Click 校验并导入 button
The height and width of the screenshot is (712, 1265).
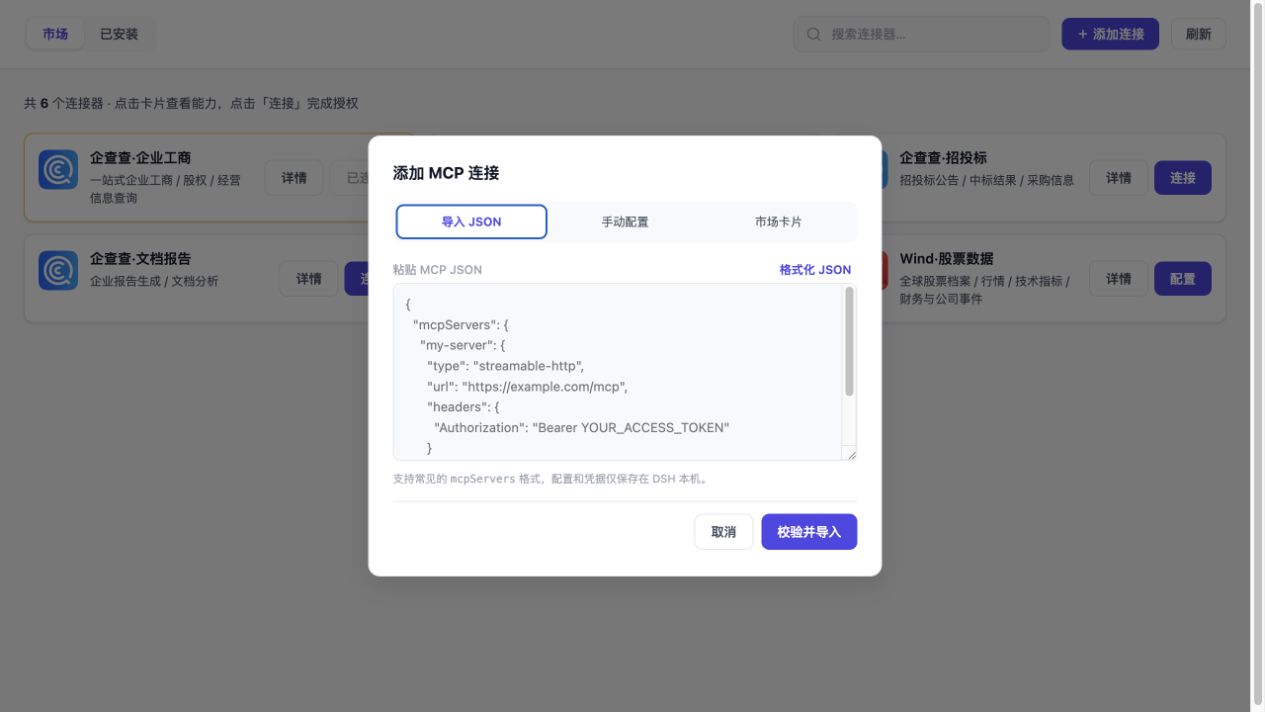click(x=809, y=532)
